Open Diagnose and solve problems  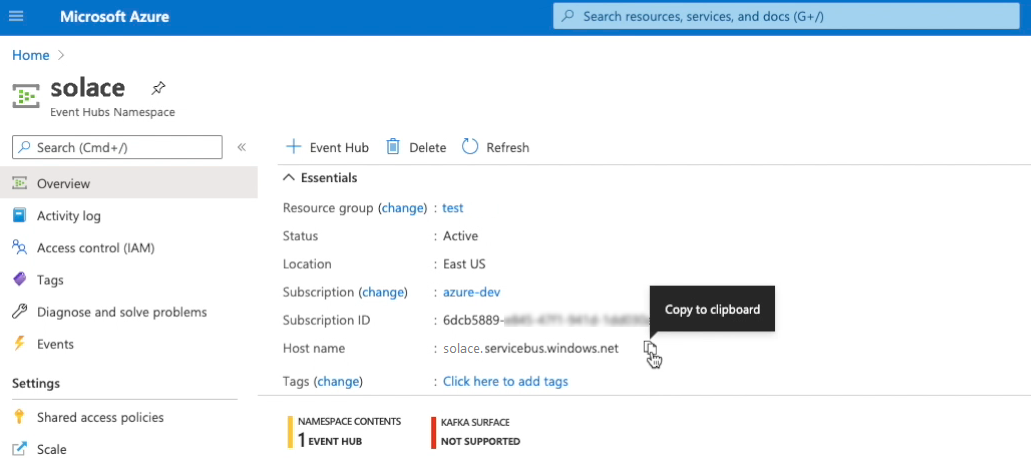[121, 312]
